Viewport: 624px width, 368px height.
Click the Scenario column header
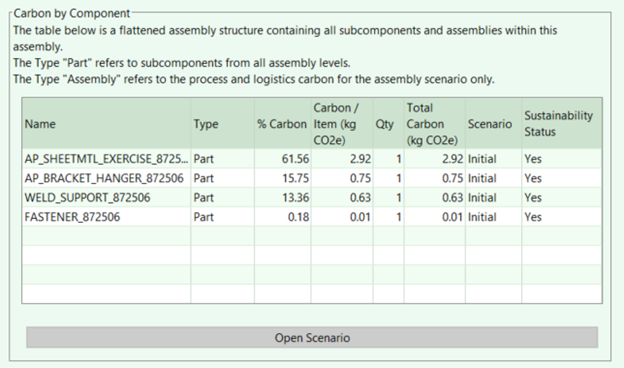pyautogui.click(x=493, y=124)
